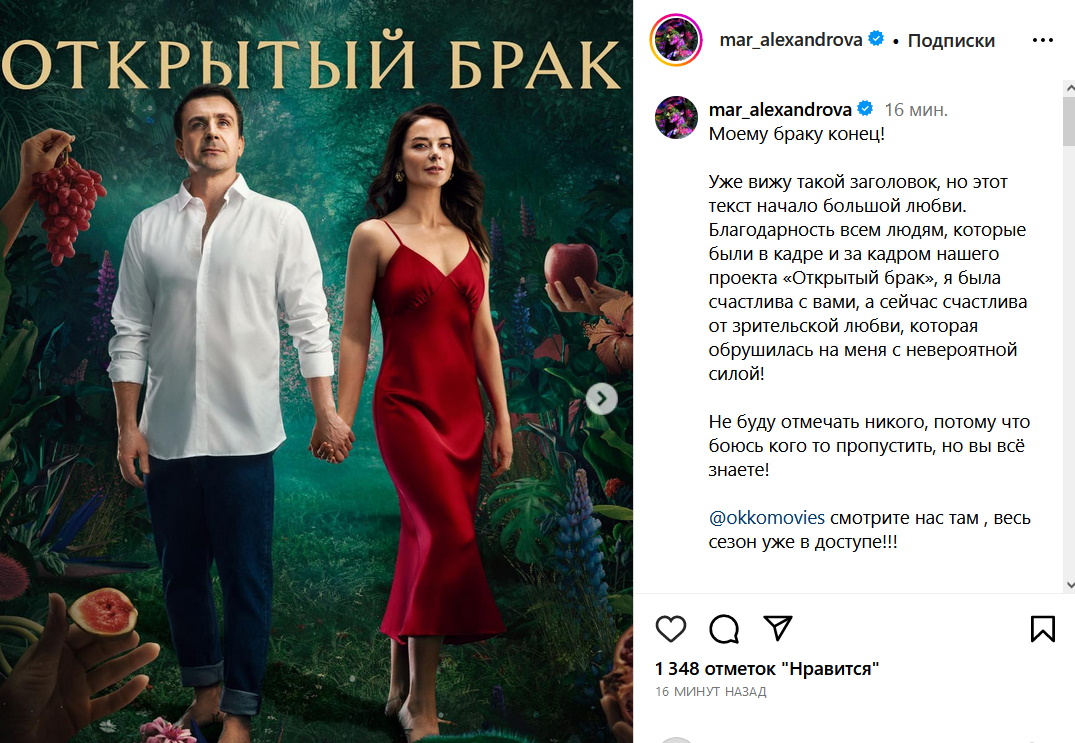The image size is (1075, 743).
Task: Toggle the Подписки following button
Action: (x=951, y=40)
